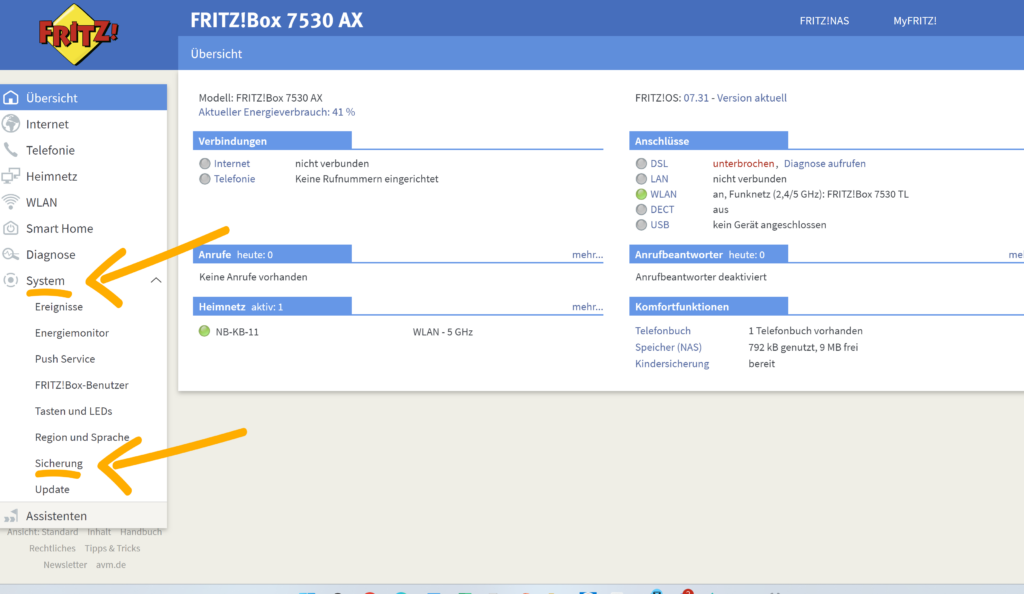Click the DECT link in Anschlüsse
This screenshot has width=1024, height=594.
pos(662,210)
